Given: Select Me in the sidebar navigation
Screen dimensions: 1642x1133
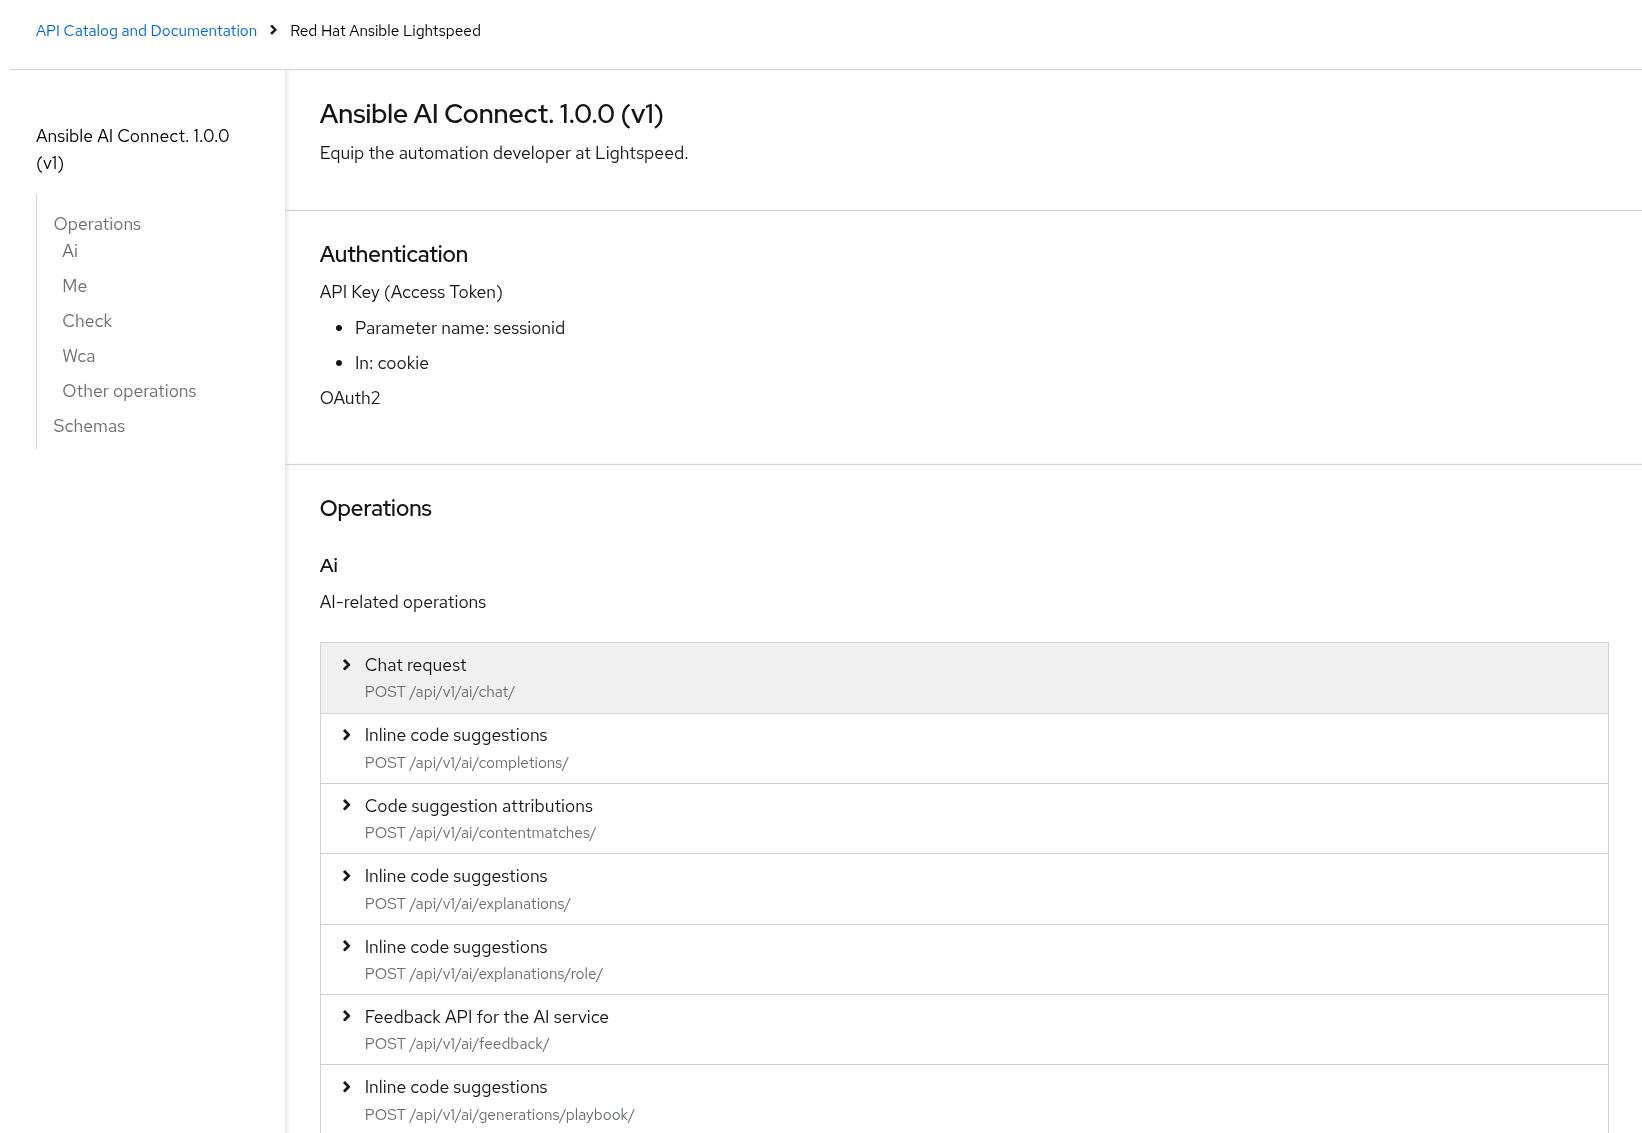Looking at the screenshot, I should click(x=74, y=286).
